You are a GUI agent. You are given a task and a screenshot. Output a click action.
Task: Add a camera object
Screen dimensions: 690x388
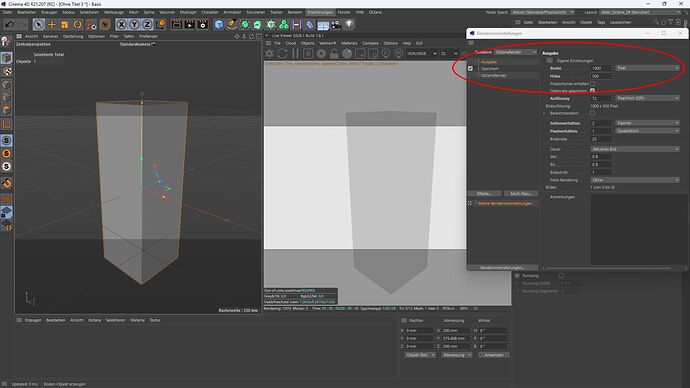336,25
